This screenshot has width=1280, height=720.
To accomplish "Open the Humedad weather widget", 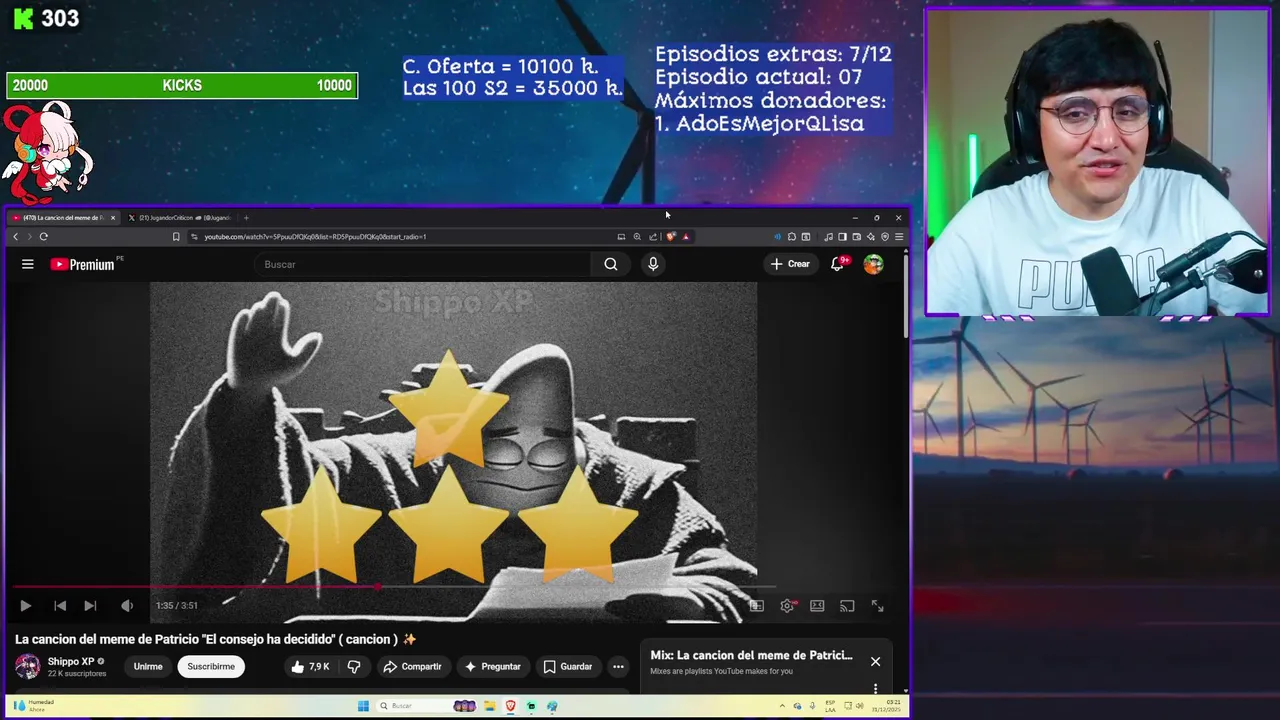I will coord(35,705).
